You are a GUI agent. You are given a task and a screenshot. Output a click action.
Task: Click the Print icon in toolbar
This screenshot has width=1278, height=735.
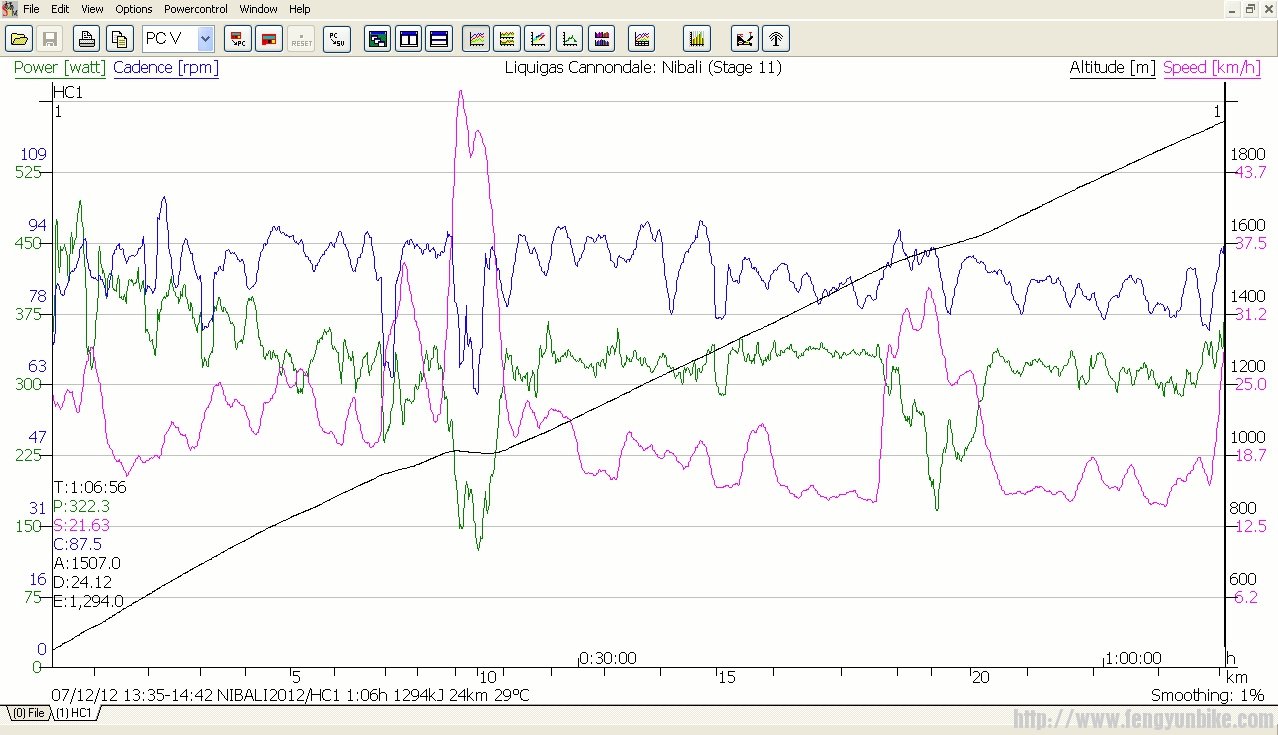tap(87, 39)
